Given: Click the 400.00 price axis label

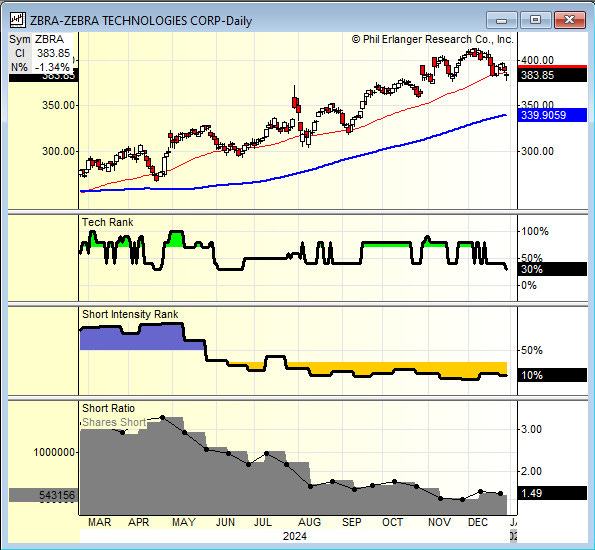Looking at the screenshot, I should click(x=537, y=60).
